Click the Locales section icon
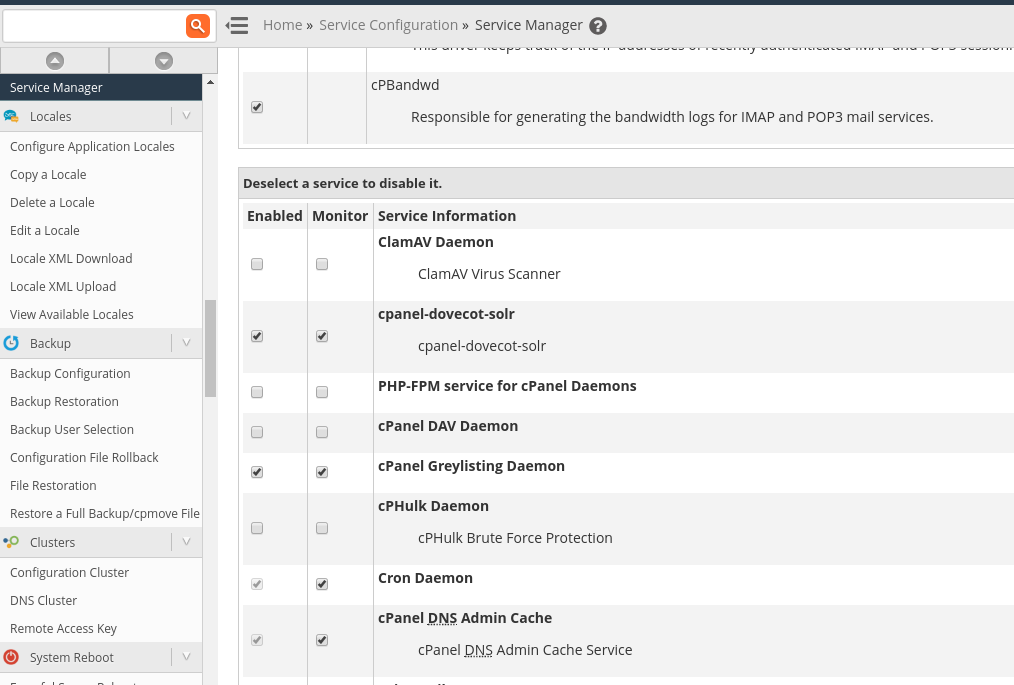Viewport: 1014px width, 685px height. click(11, 117)
